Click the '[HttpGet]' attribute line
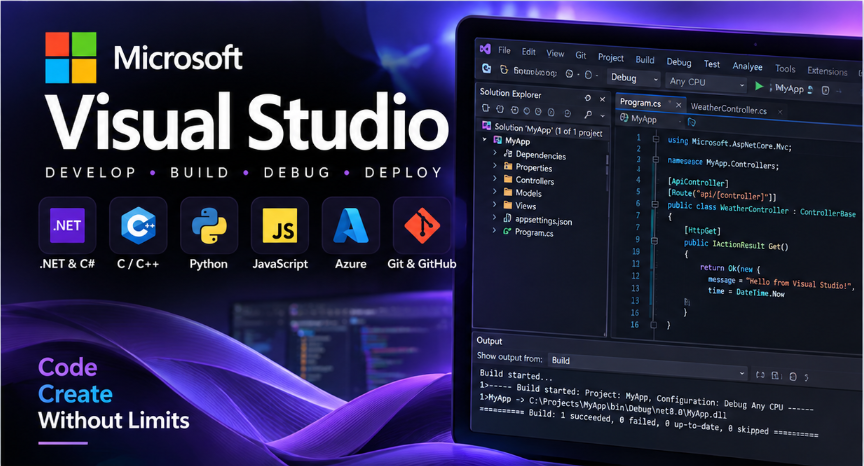This screenshot has width=864, height=466. coord(702,230)
